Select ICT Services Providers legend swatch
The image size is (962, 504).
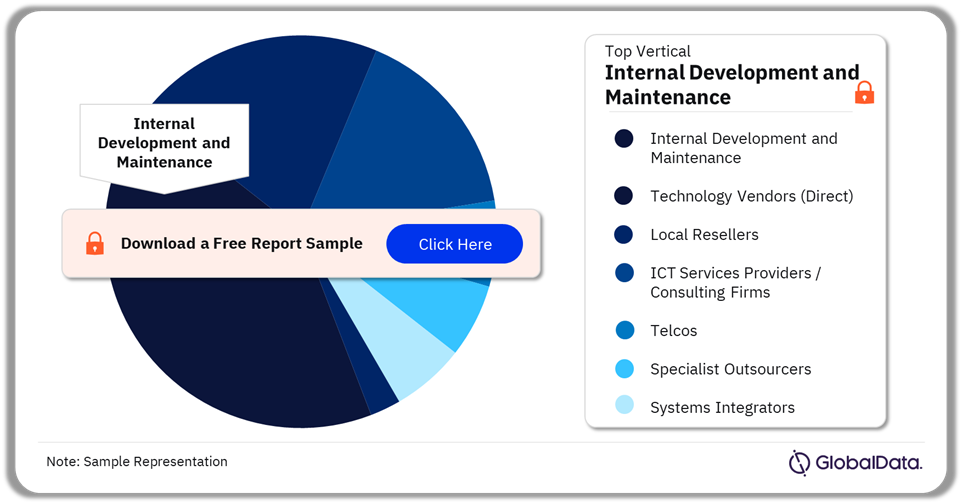pyautogui.click(x=624, y=273)
